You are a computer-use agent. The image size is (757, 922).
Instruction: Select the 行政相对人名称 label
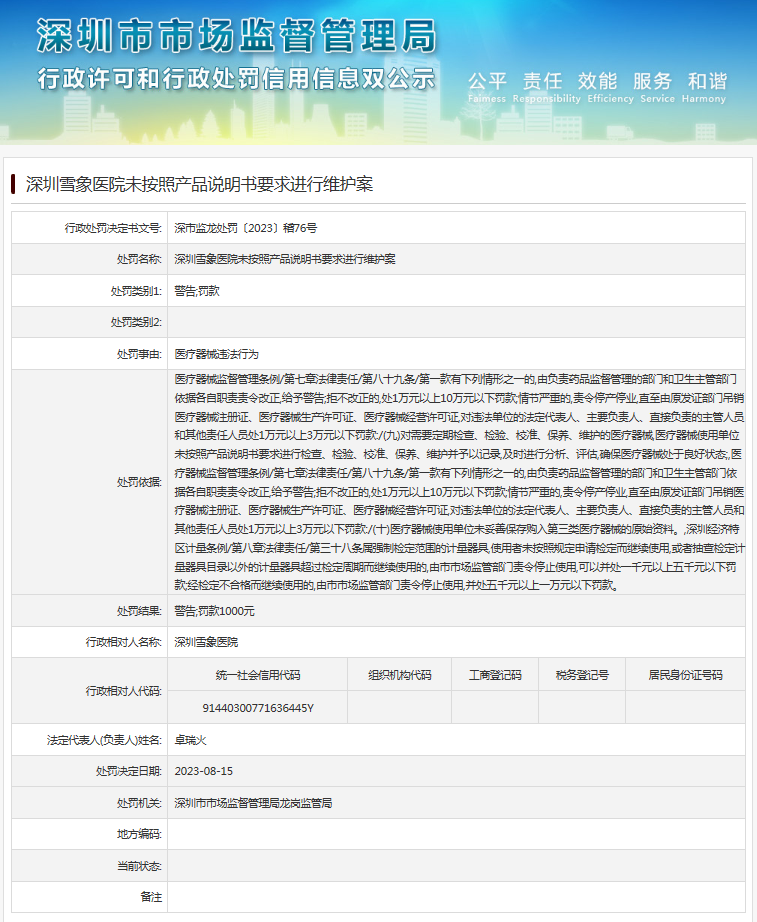(x=124, y=642)
